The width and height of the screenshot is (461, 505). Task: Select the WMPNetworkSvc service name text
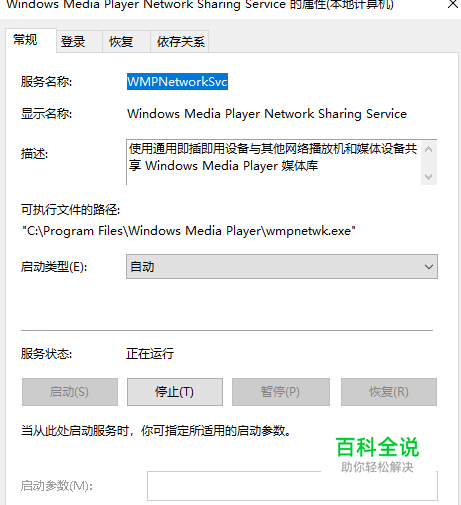coord(177,82)
